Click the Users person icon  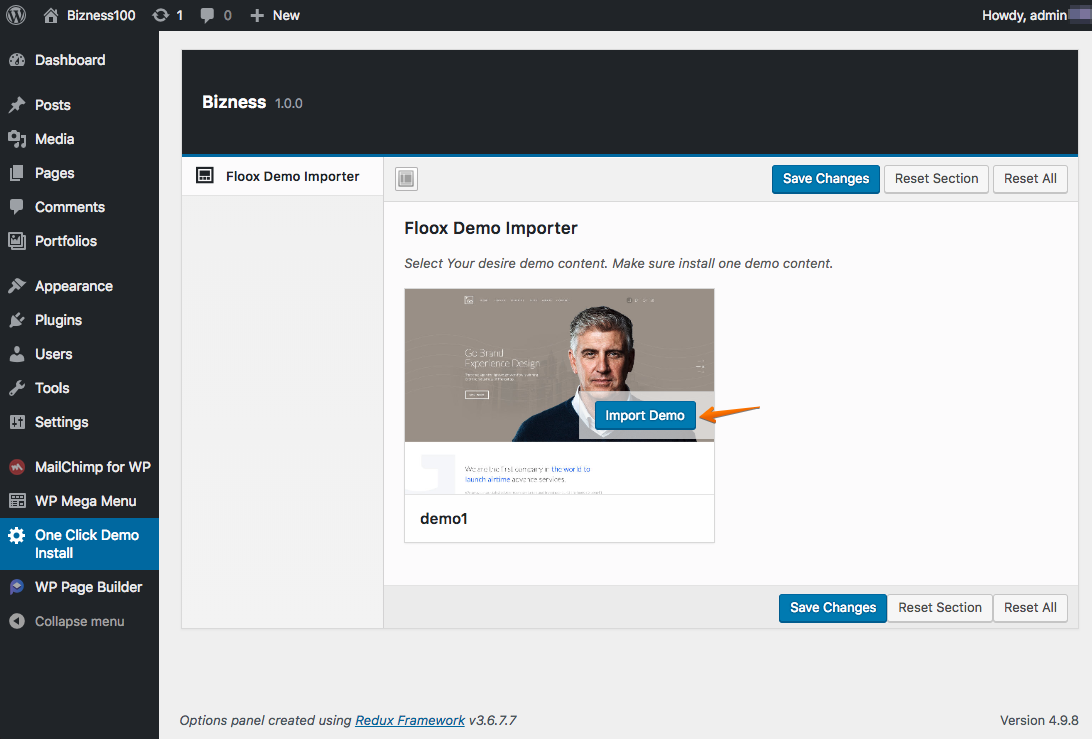tap(17, 354)
